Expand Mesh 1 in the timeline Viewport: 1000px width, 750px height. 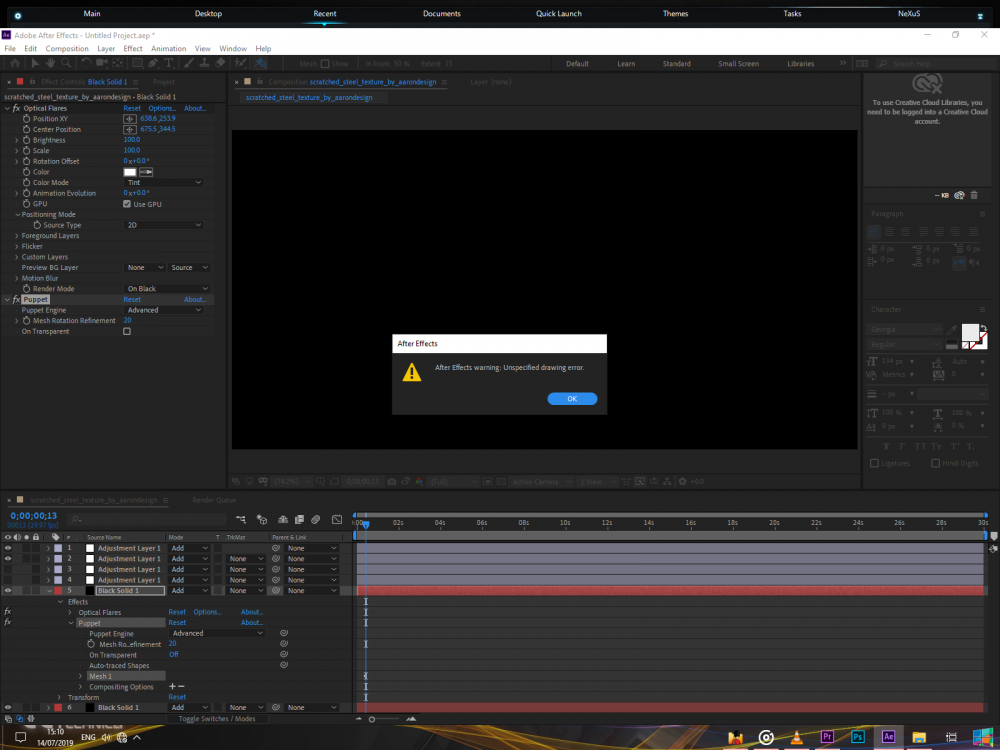[80, 676]
